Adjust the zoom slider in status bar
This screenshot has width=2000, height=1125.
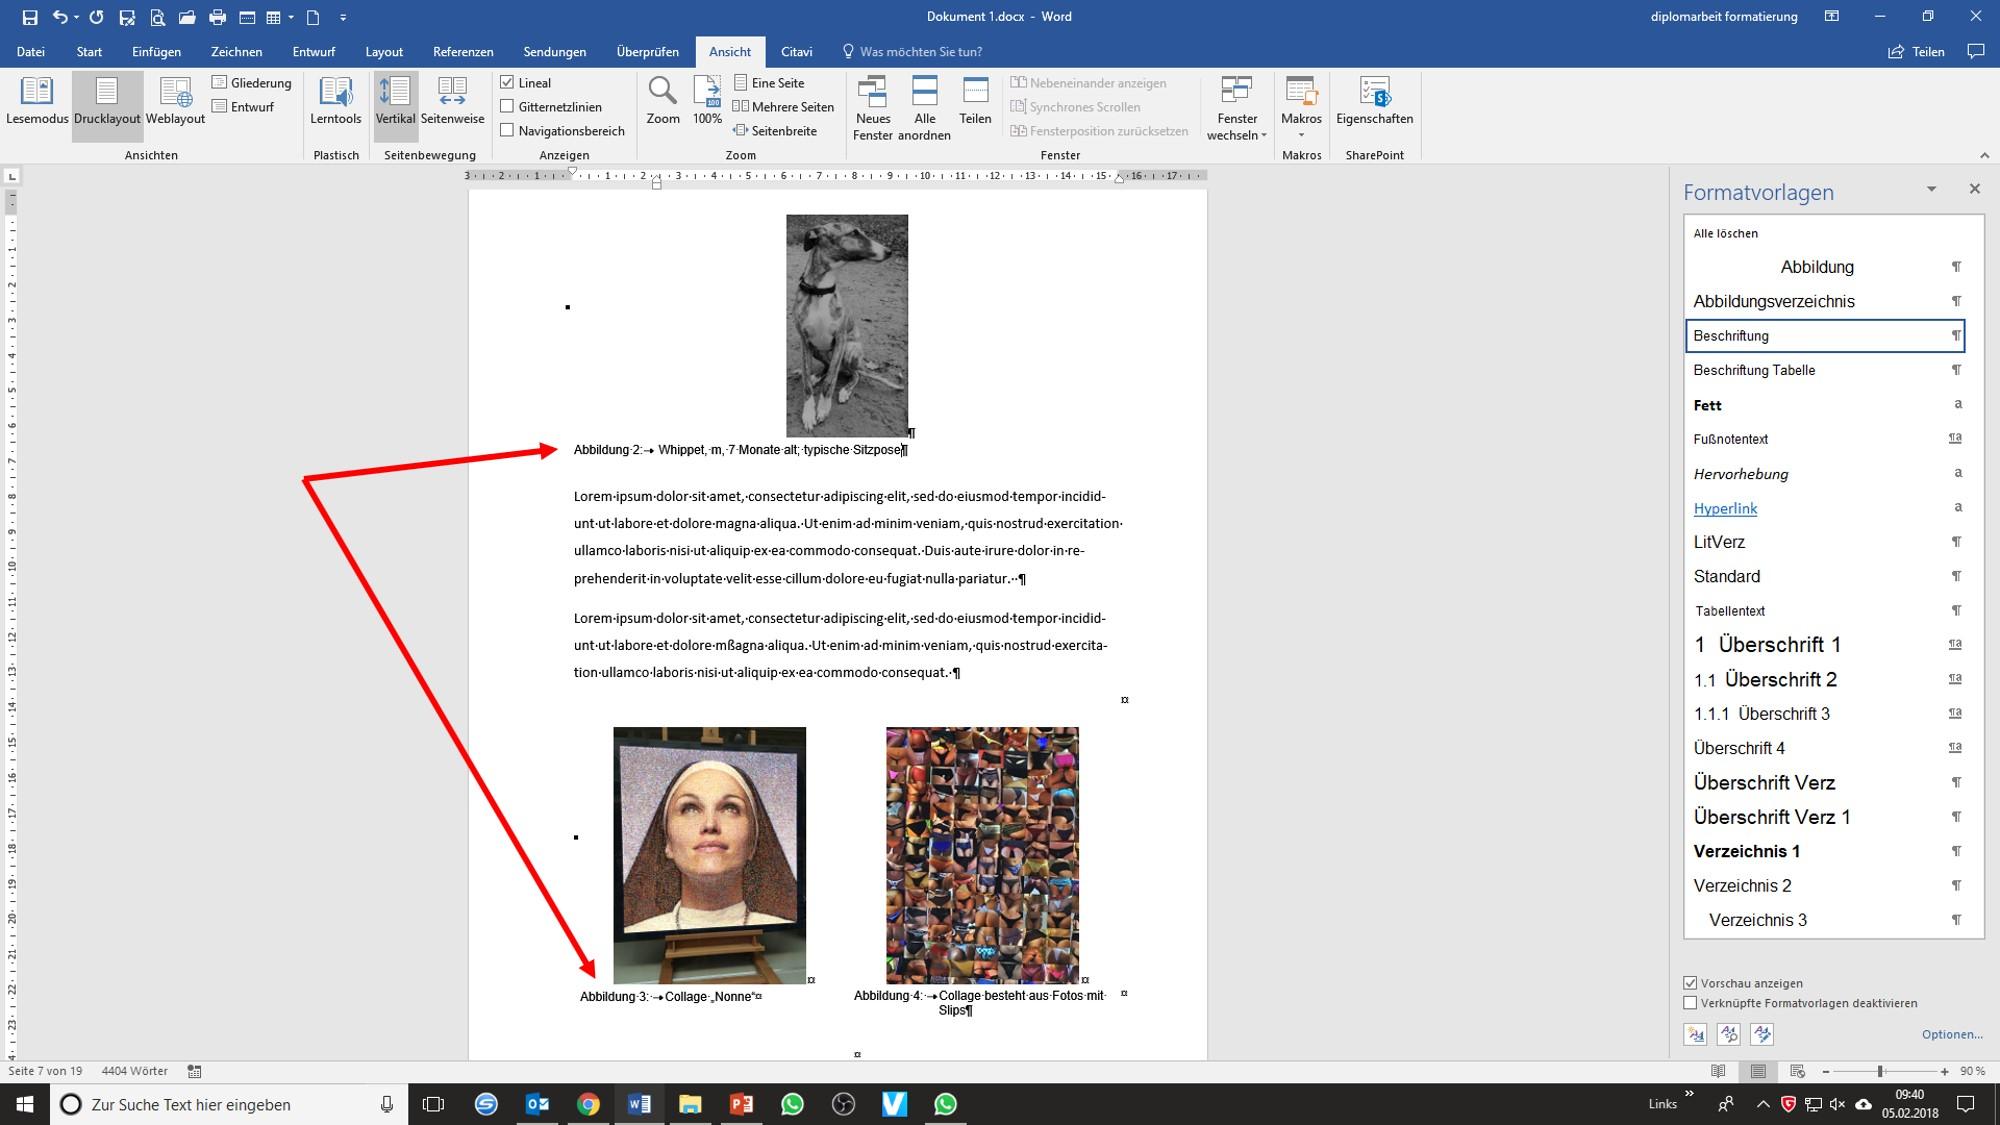click(1880, 1071)
